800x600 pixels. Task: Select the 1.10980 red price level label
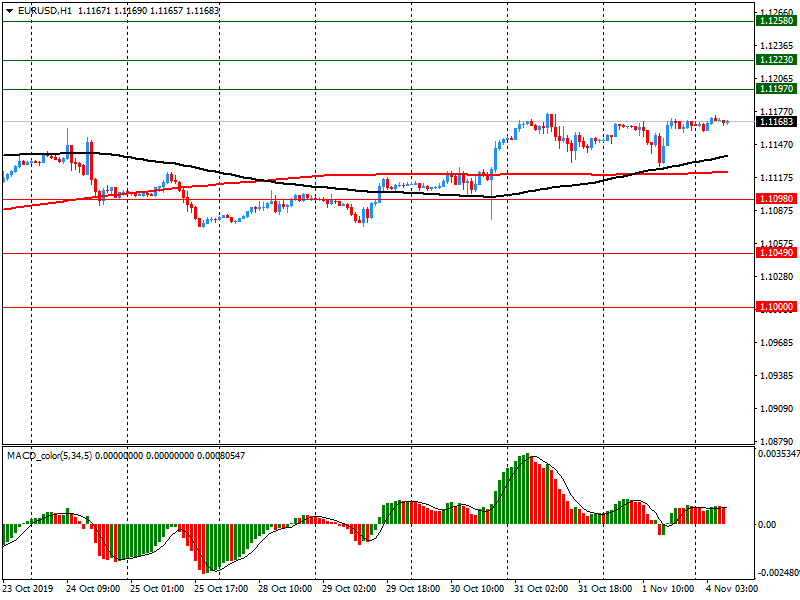pyautogui.click(x=775, y=199)
